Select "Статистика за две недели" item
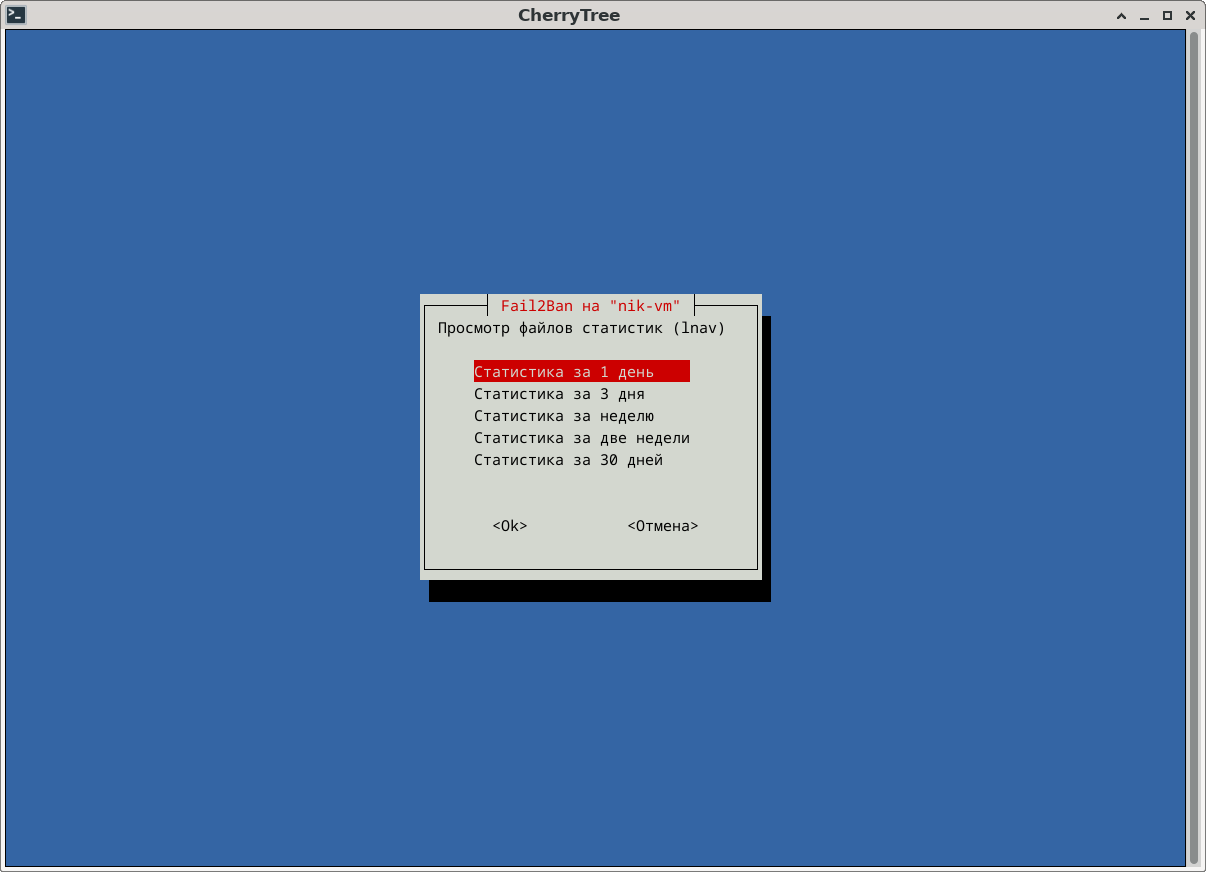The height and width of the screenshot is (872, 1206). (x=582, y=438)
